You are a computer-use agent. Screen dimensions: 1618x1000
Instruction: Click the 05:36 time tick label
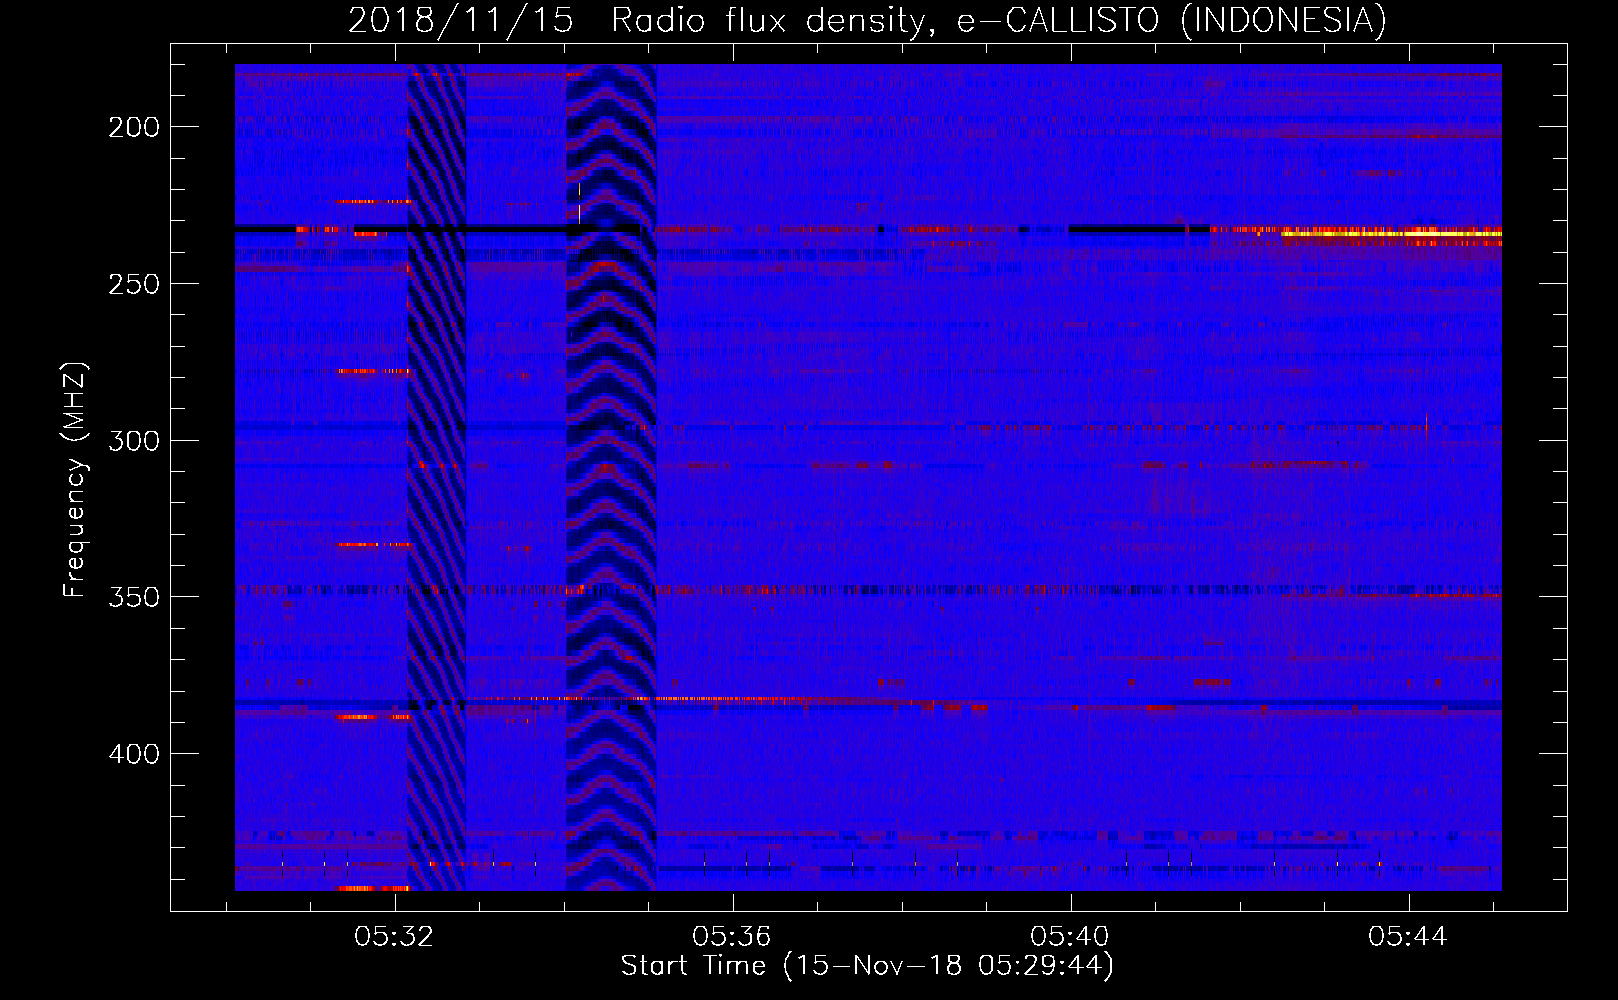(x=733, y=937)
